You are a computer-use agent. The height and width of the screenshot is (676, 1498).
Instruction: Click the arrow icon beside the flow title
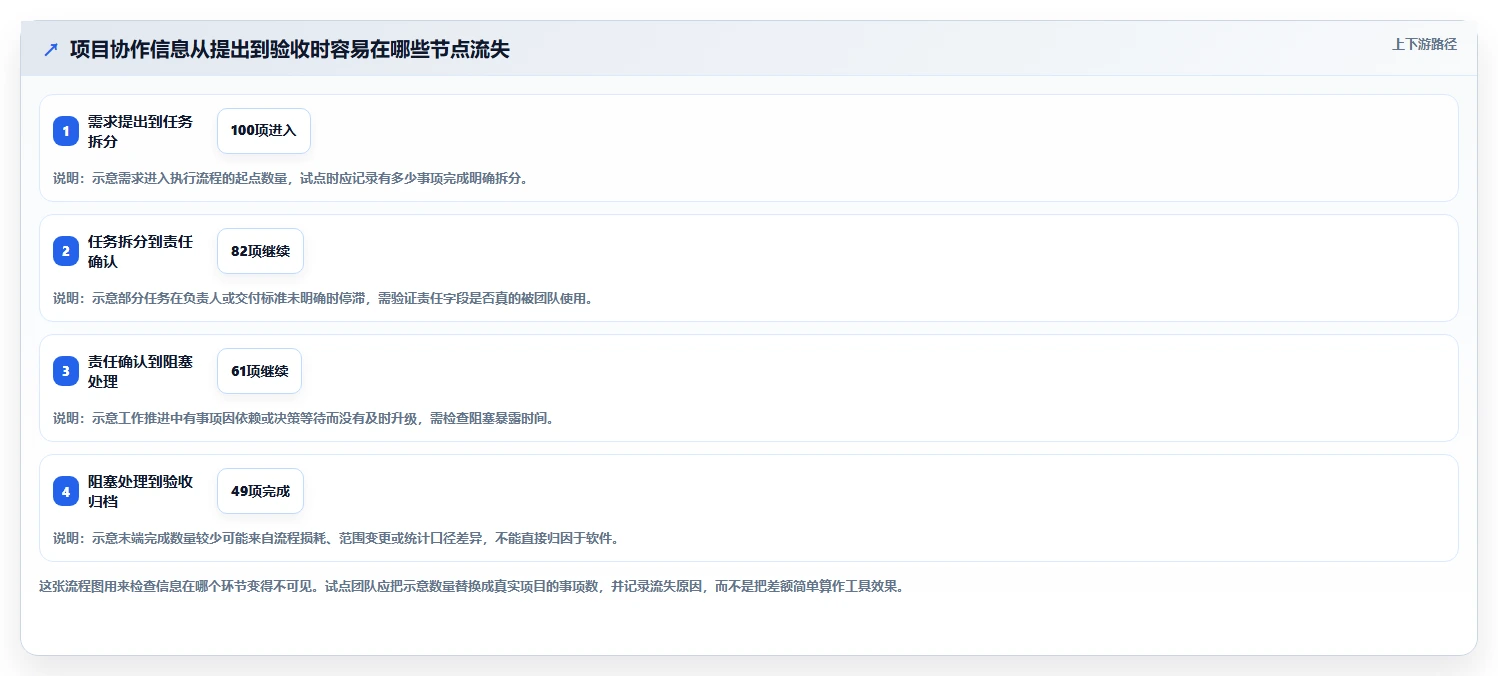[51, 49]
